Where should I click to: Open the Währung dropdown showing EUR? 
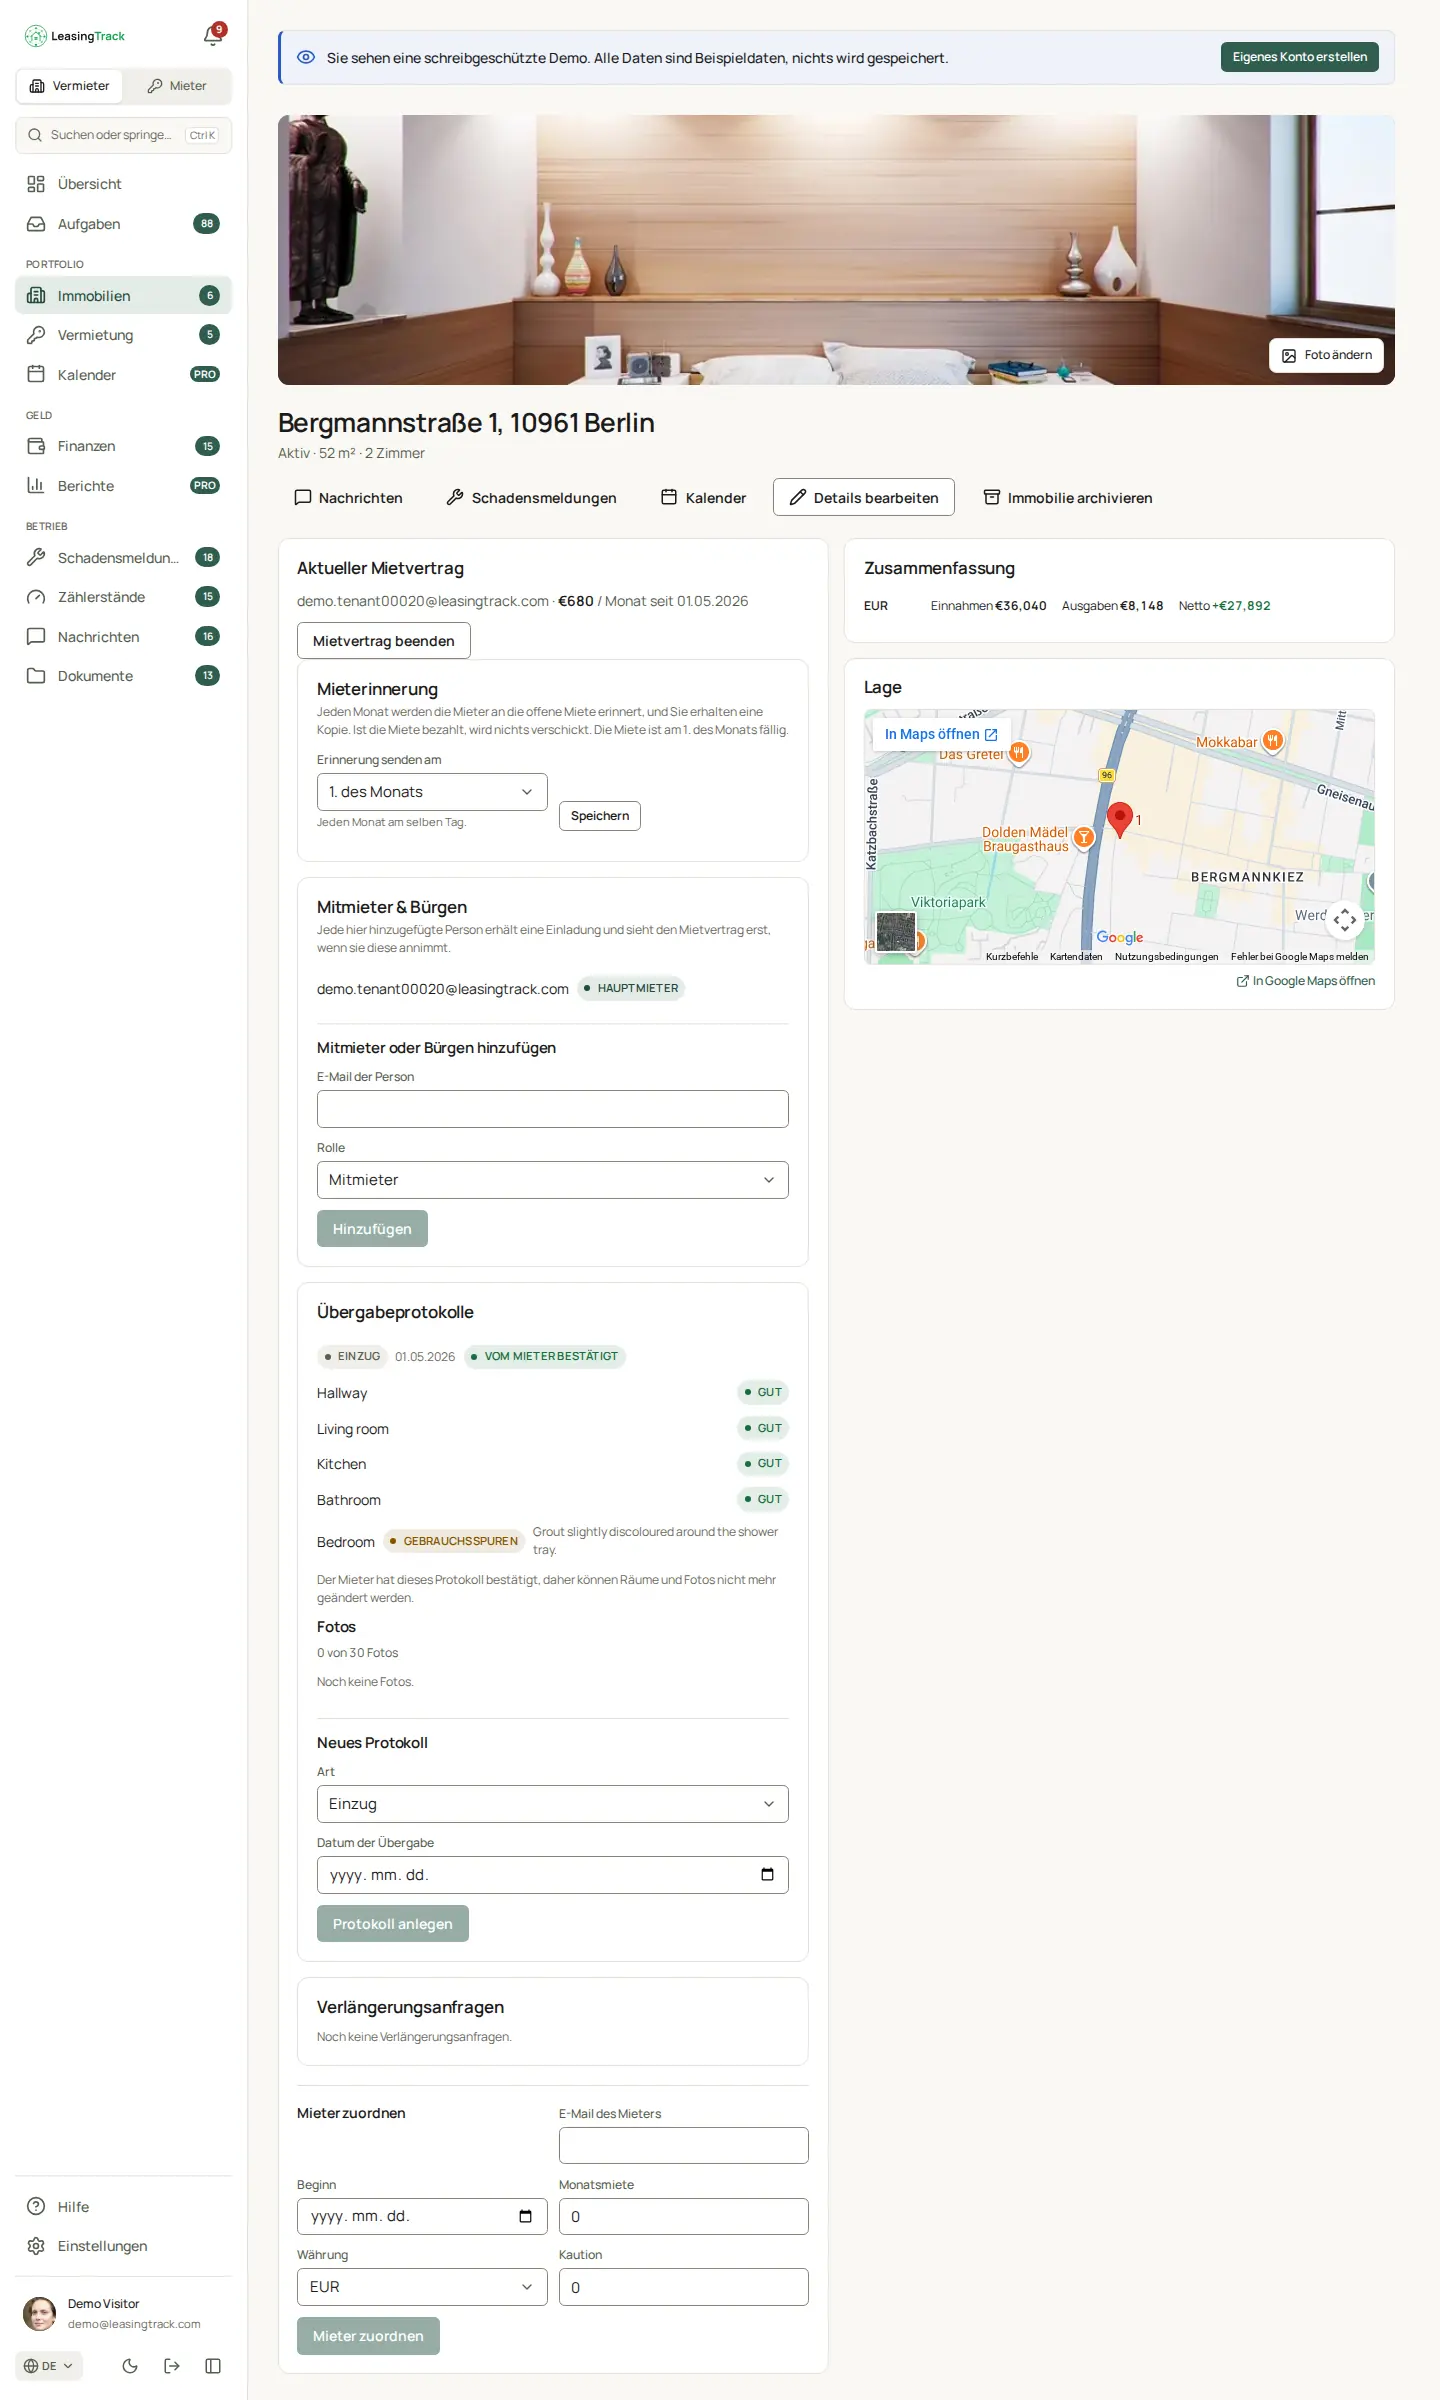point(422,2287)
